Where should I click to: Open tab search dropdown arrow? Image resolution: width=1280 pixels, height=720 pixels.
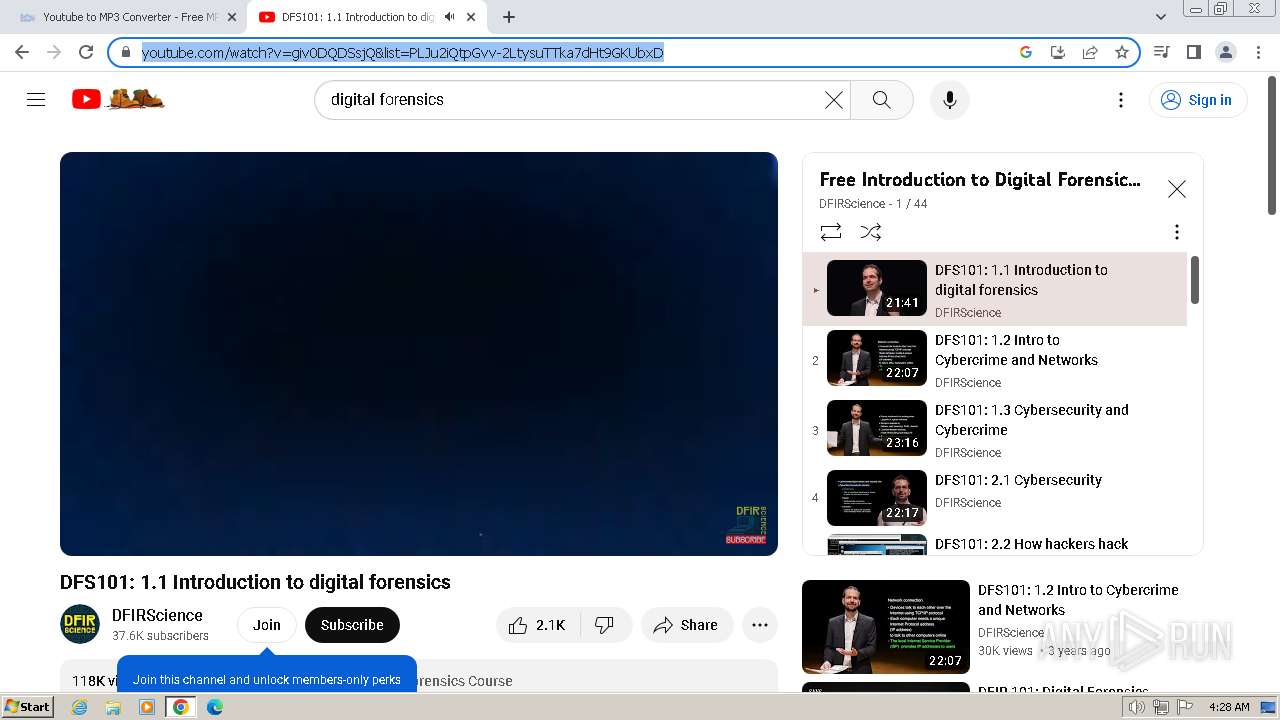1161,17
